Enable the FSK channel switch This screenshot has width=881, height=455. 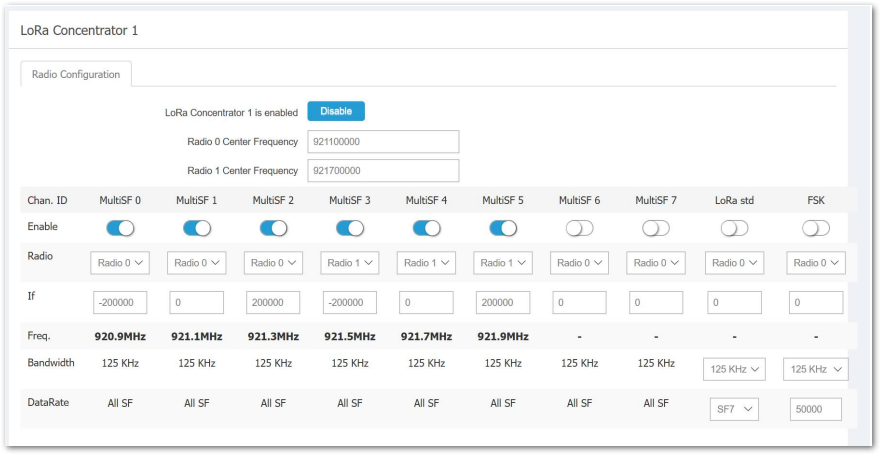(816, 228)
